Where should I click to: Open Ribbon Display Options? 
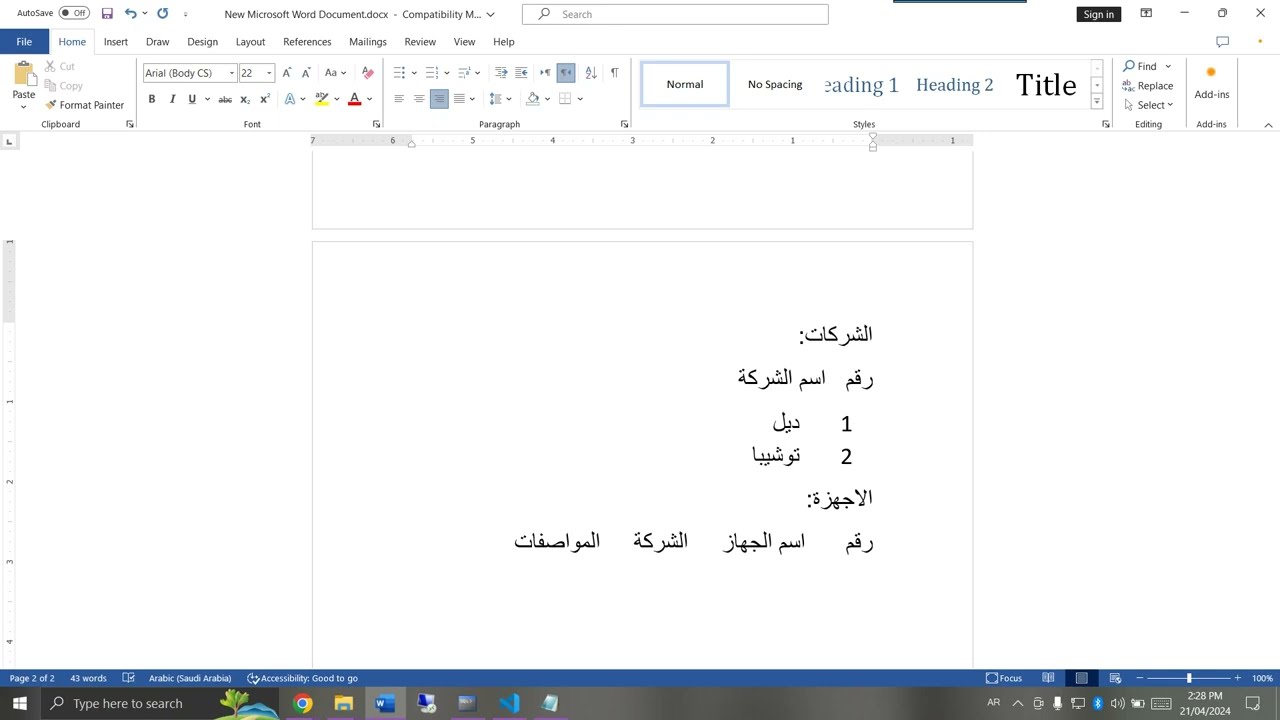point(1146,14)
